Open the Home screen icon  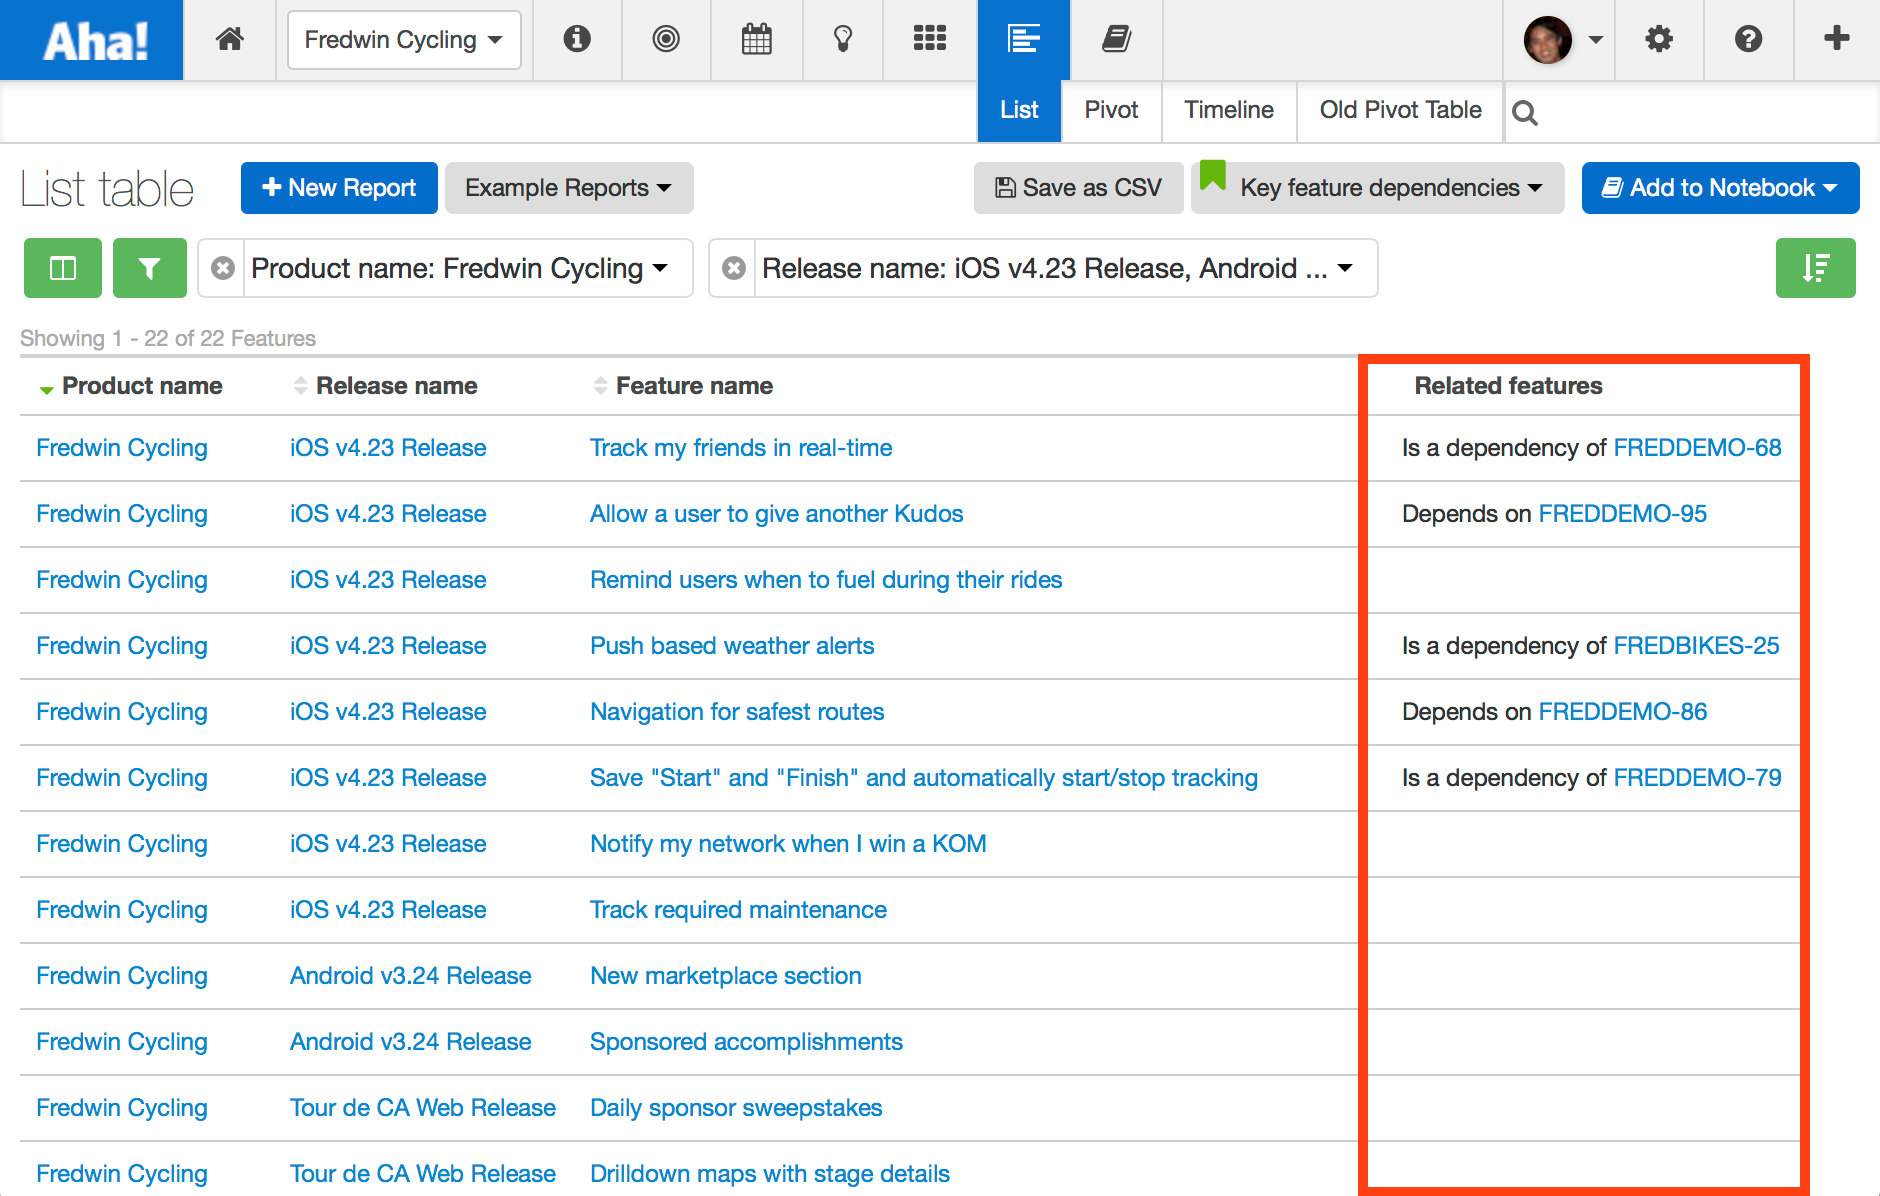pos(229,39)
